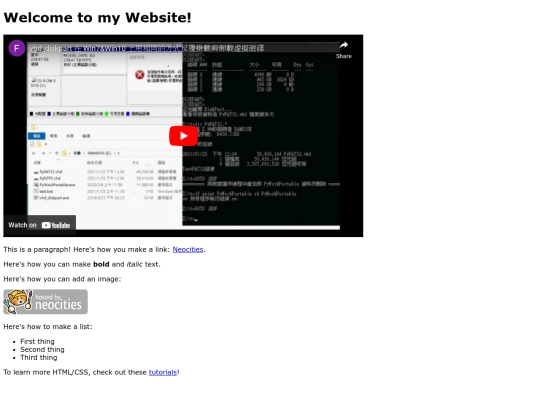Click the italic word in the paragraph
This screenshot has height=405, width=540.
tap(134, 264)
